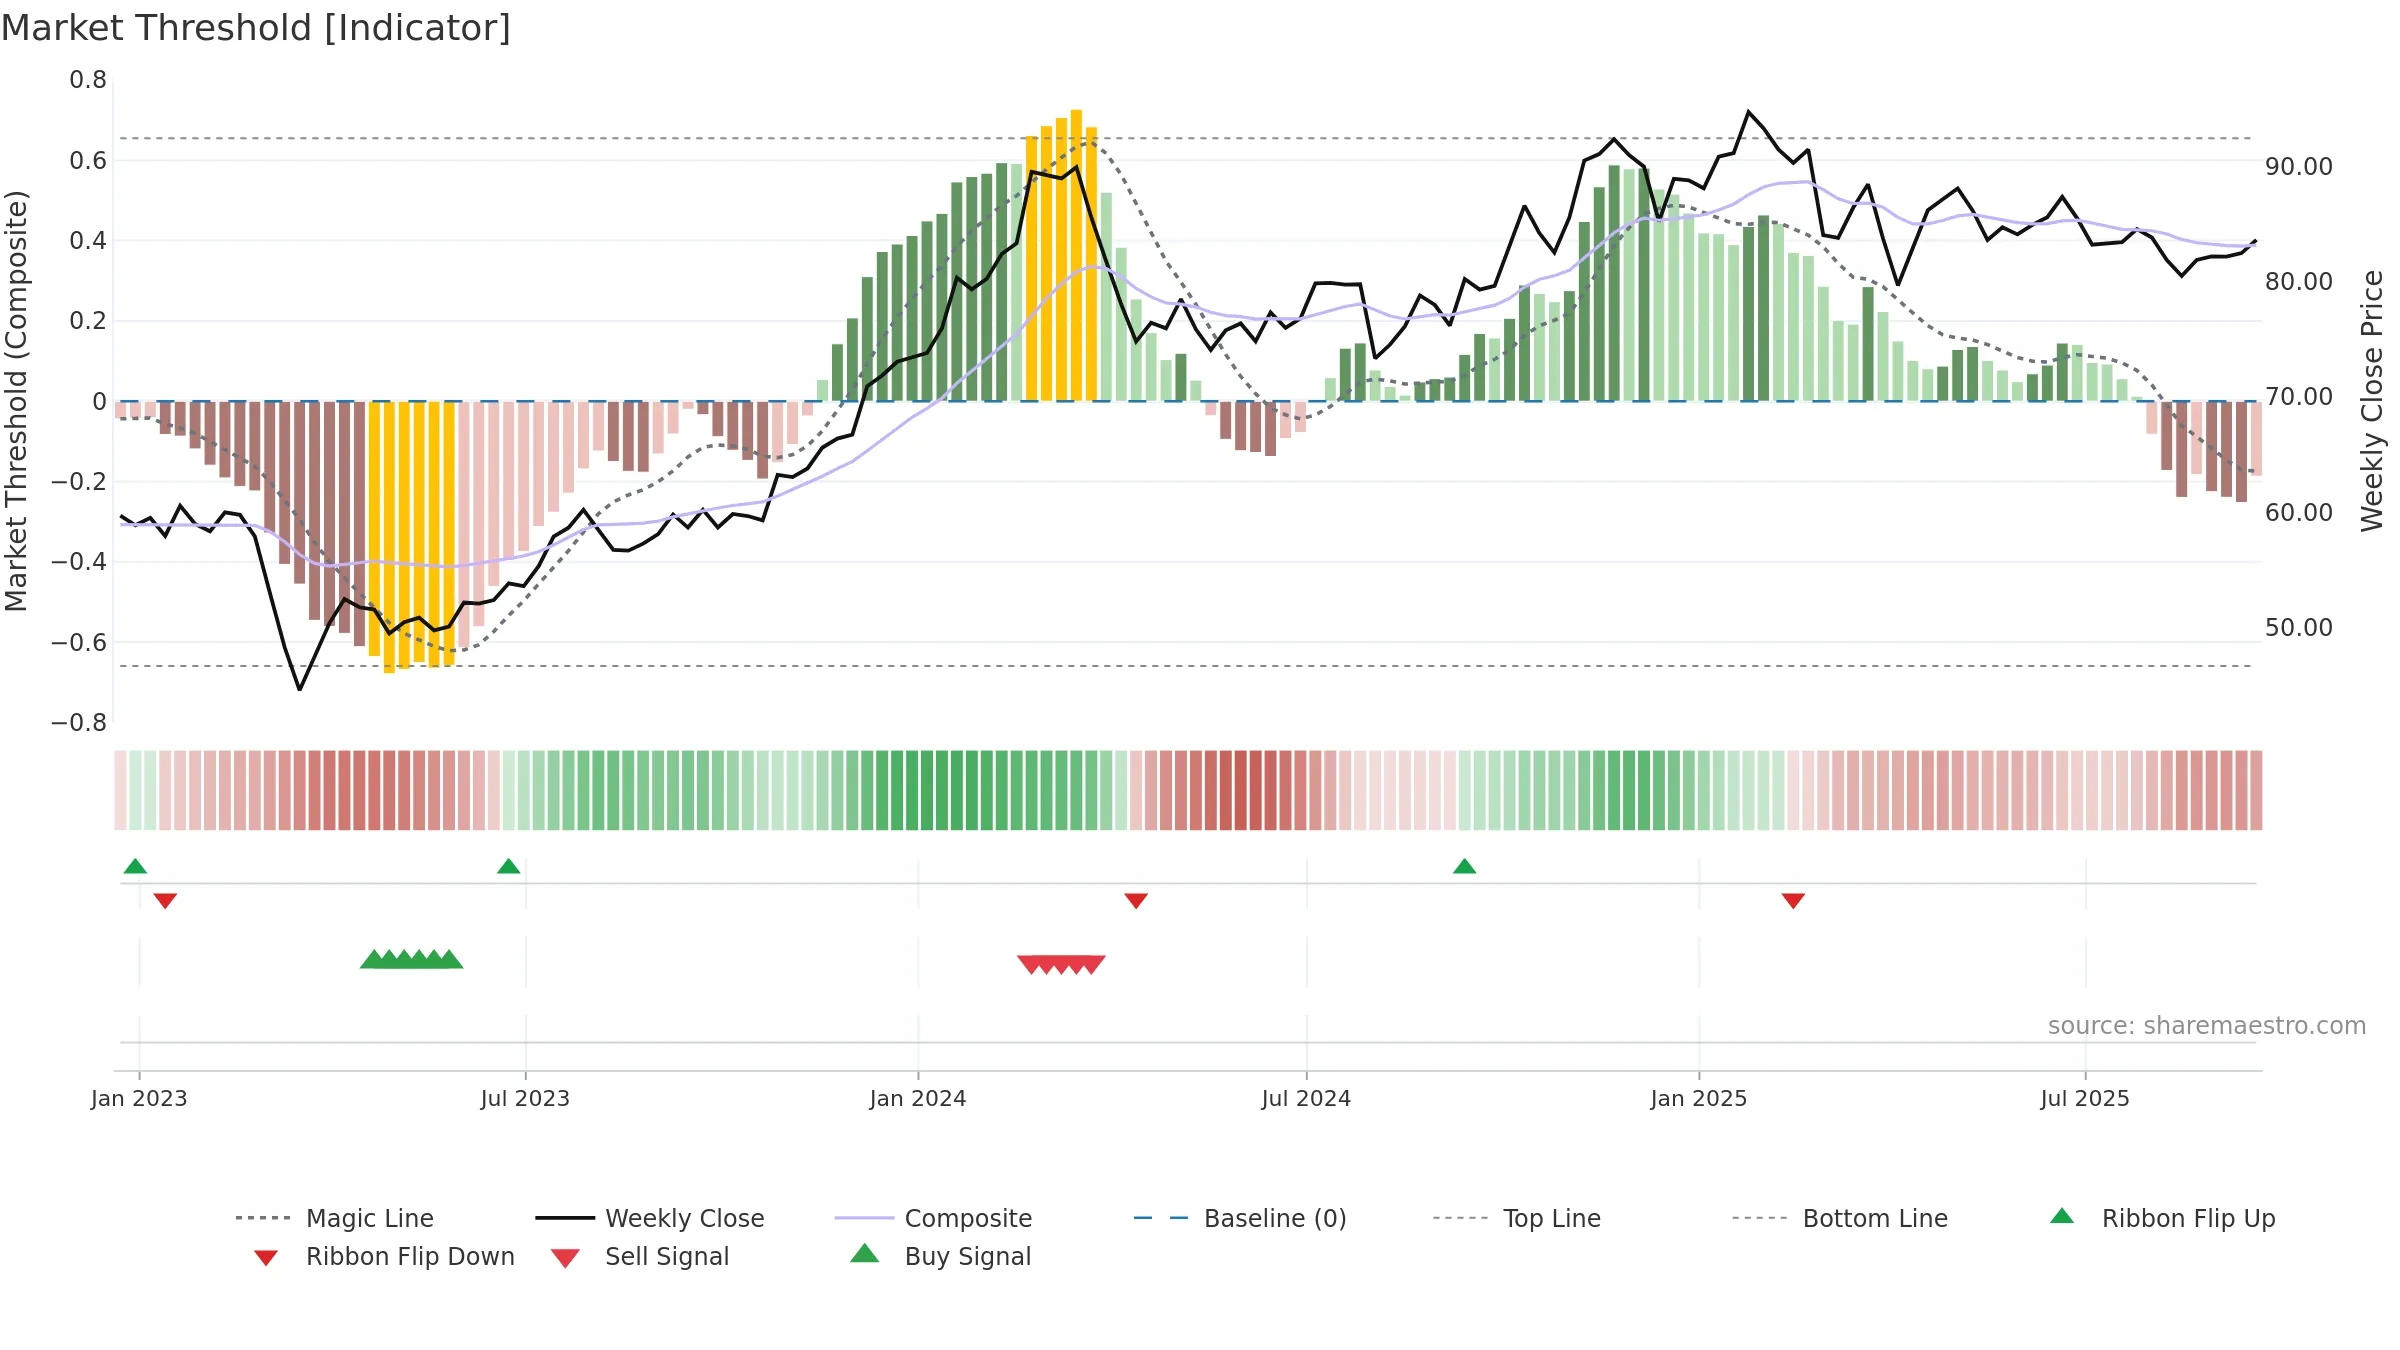Click the −0.8 composite axis label
The height and width of the screenshot is (1350, 2400).
(79, 722)
